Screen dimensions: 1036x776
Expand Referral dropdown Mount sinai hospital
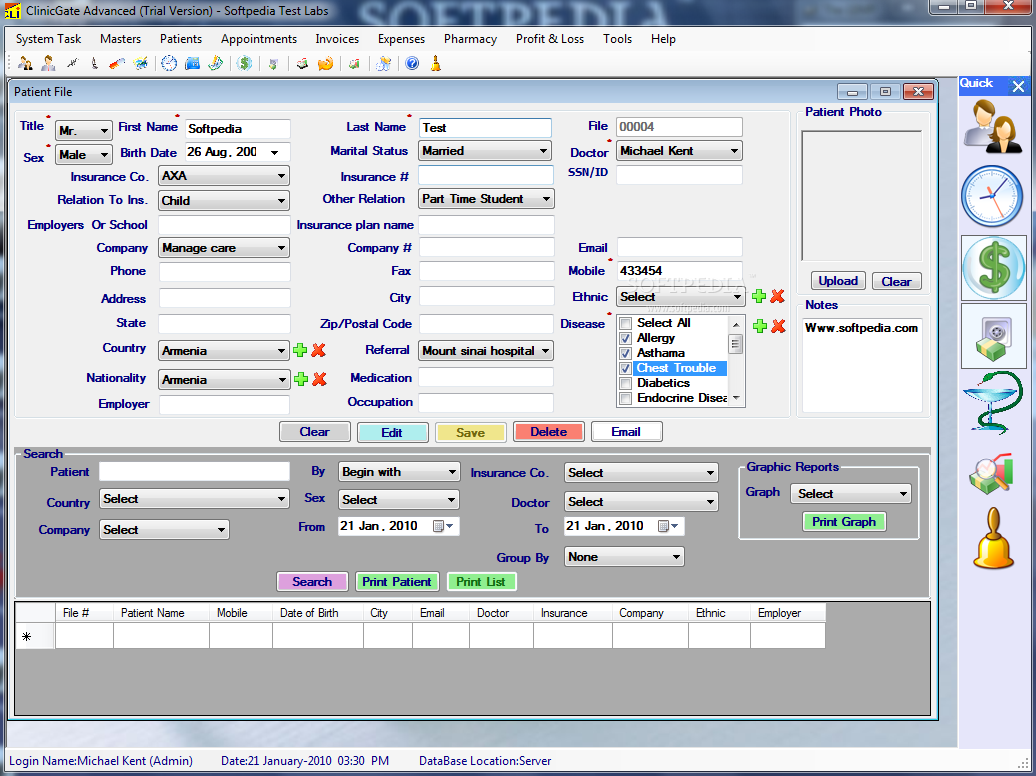click(x=486, y=351)
